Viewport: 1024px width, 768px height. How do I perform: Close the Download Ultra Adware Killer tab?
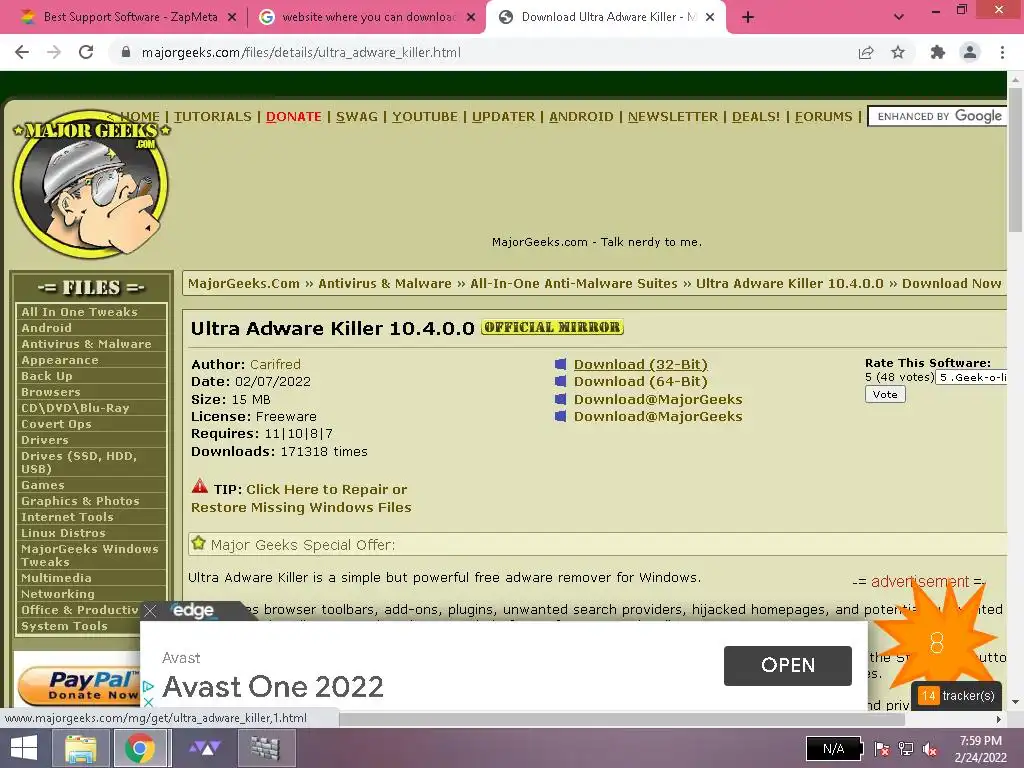(710, 18)
